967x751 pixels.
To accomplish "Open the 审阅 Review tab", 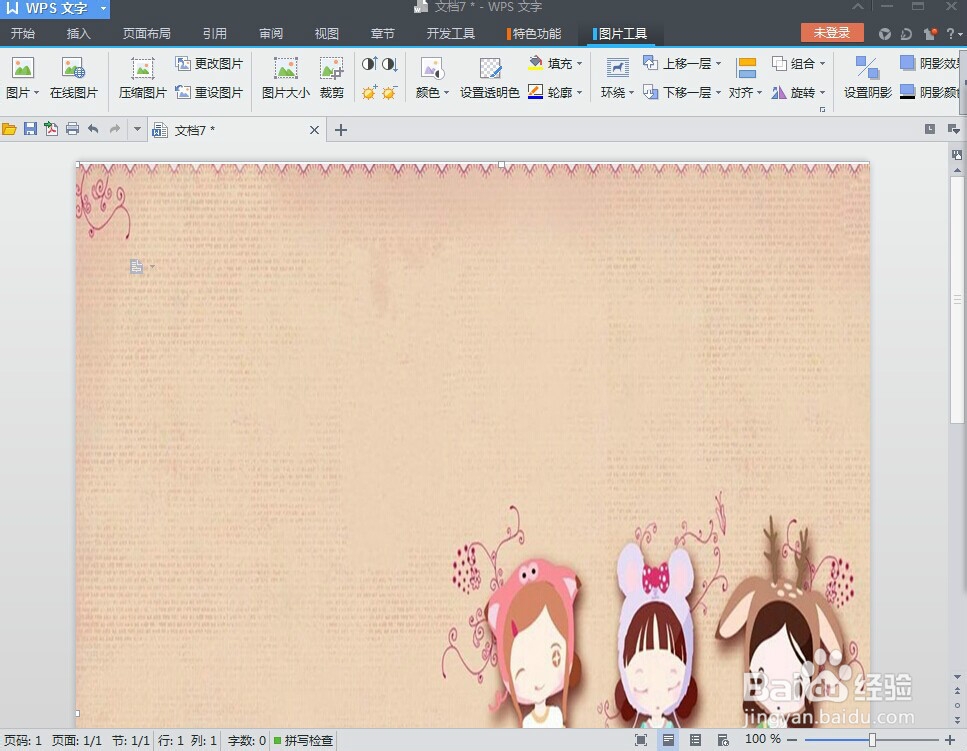I will 271,33.
